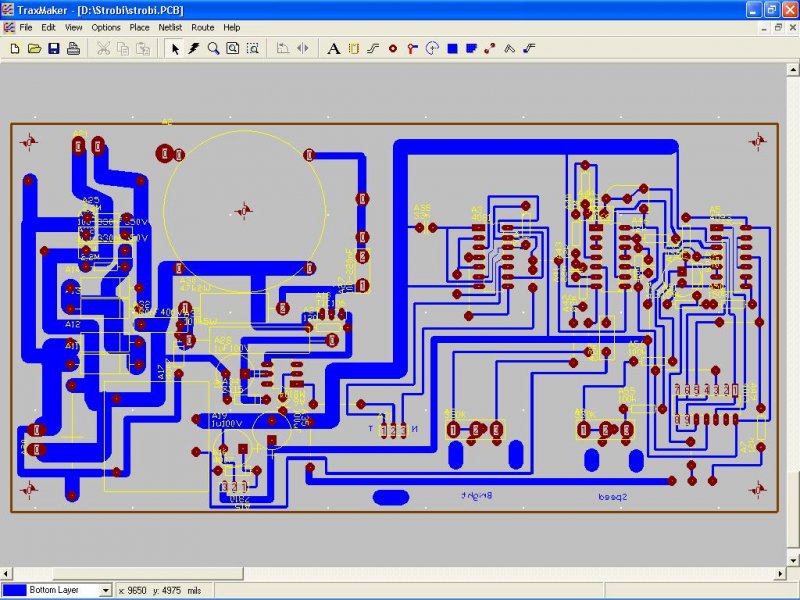
Task: Click the blue Bottom Layer color swatch
Action: coord(14,590)
